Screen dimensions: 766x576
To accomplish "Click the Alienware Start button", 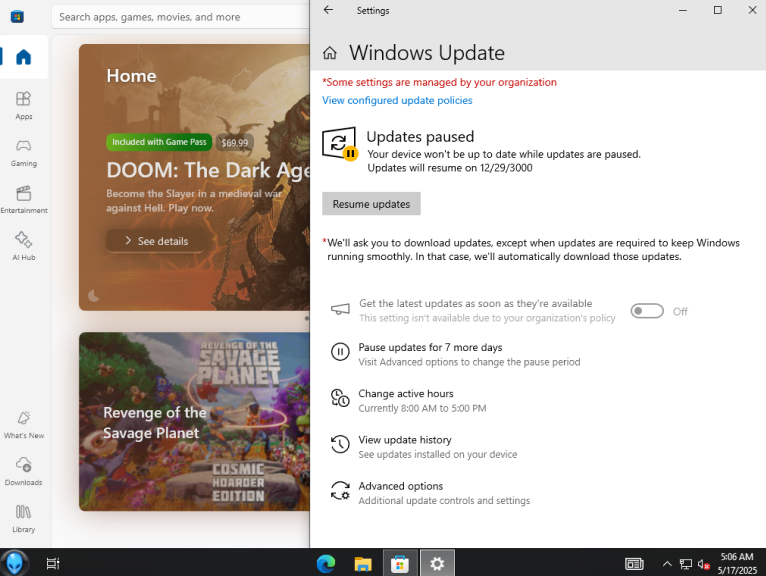I will pos(15,563).
